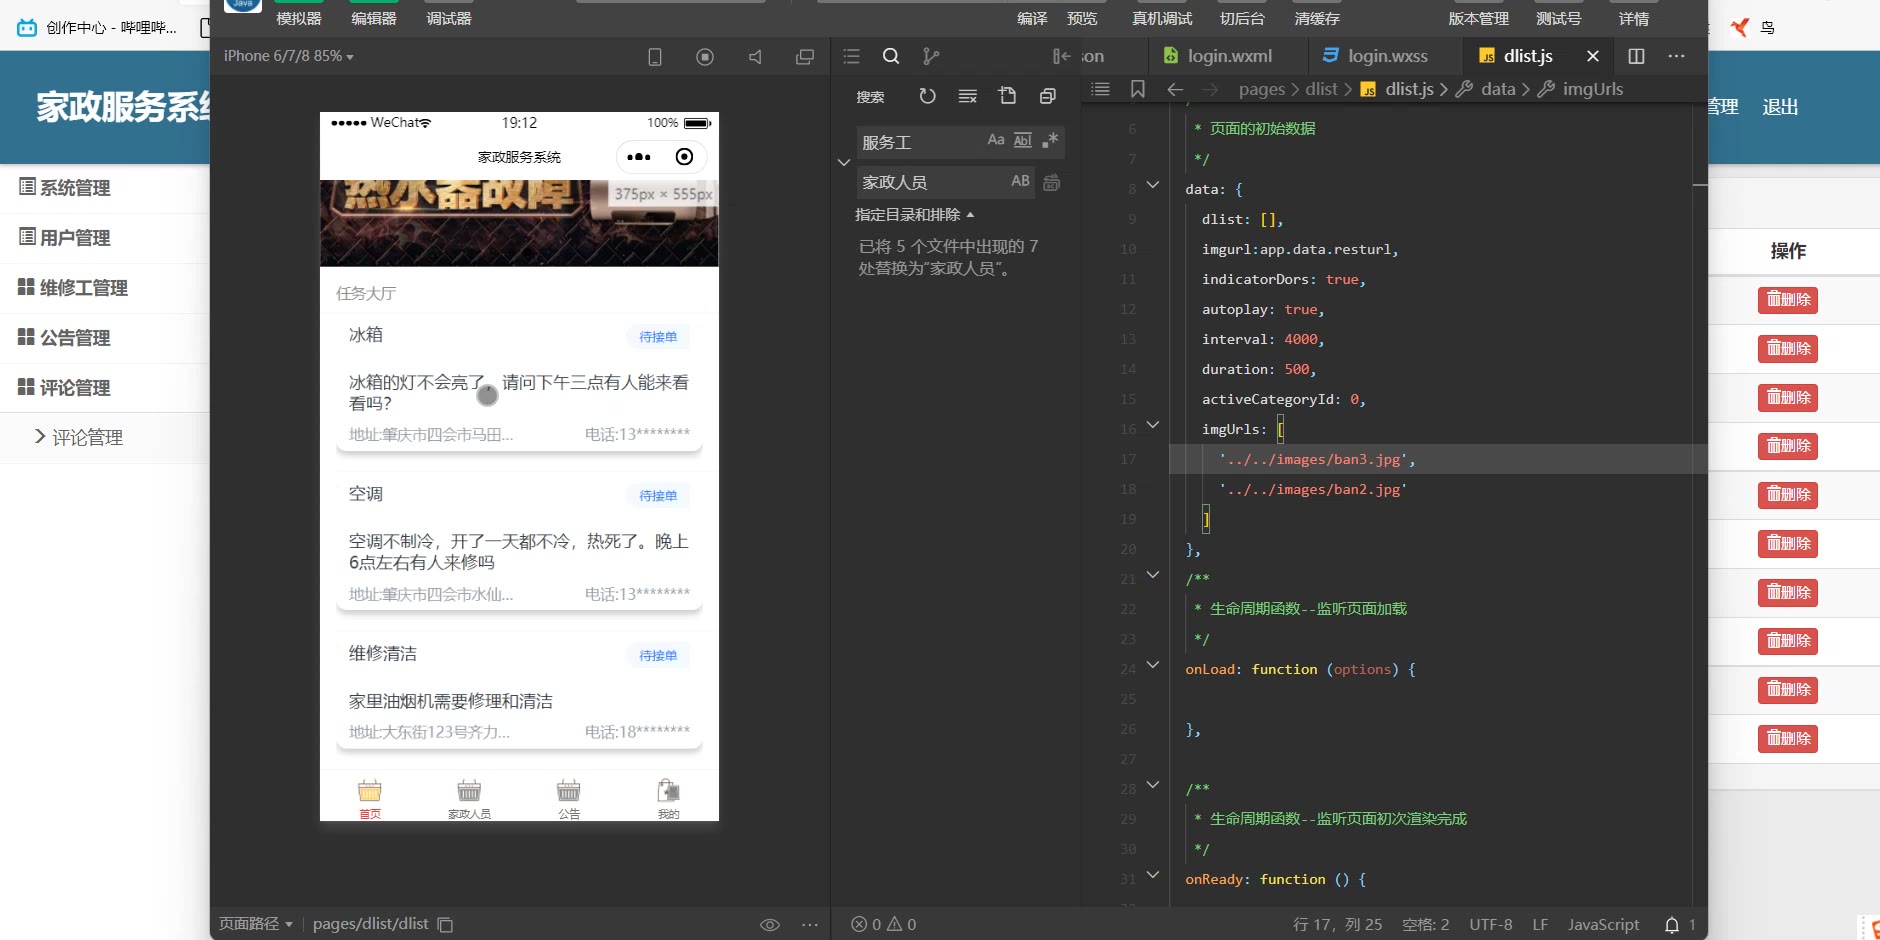Mute the simulator sound icon

[x=755, y=57]
